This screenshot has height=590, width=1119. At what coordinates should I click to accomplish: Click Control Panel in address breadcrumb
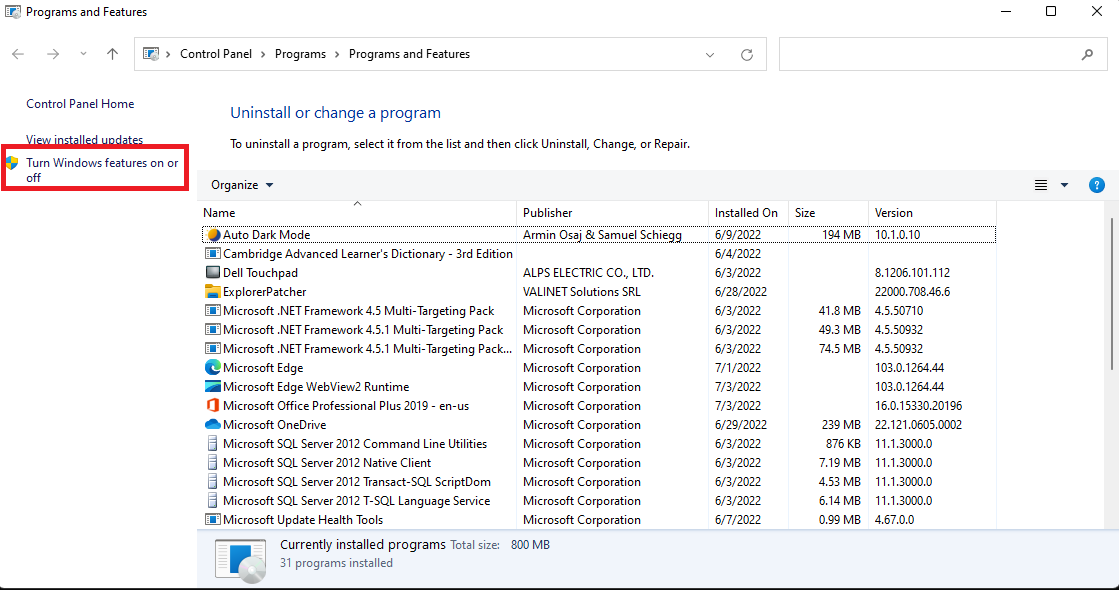tap(216, 54)
